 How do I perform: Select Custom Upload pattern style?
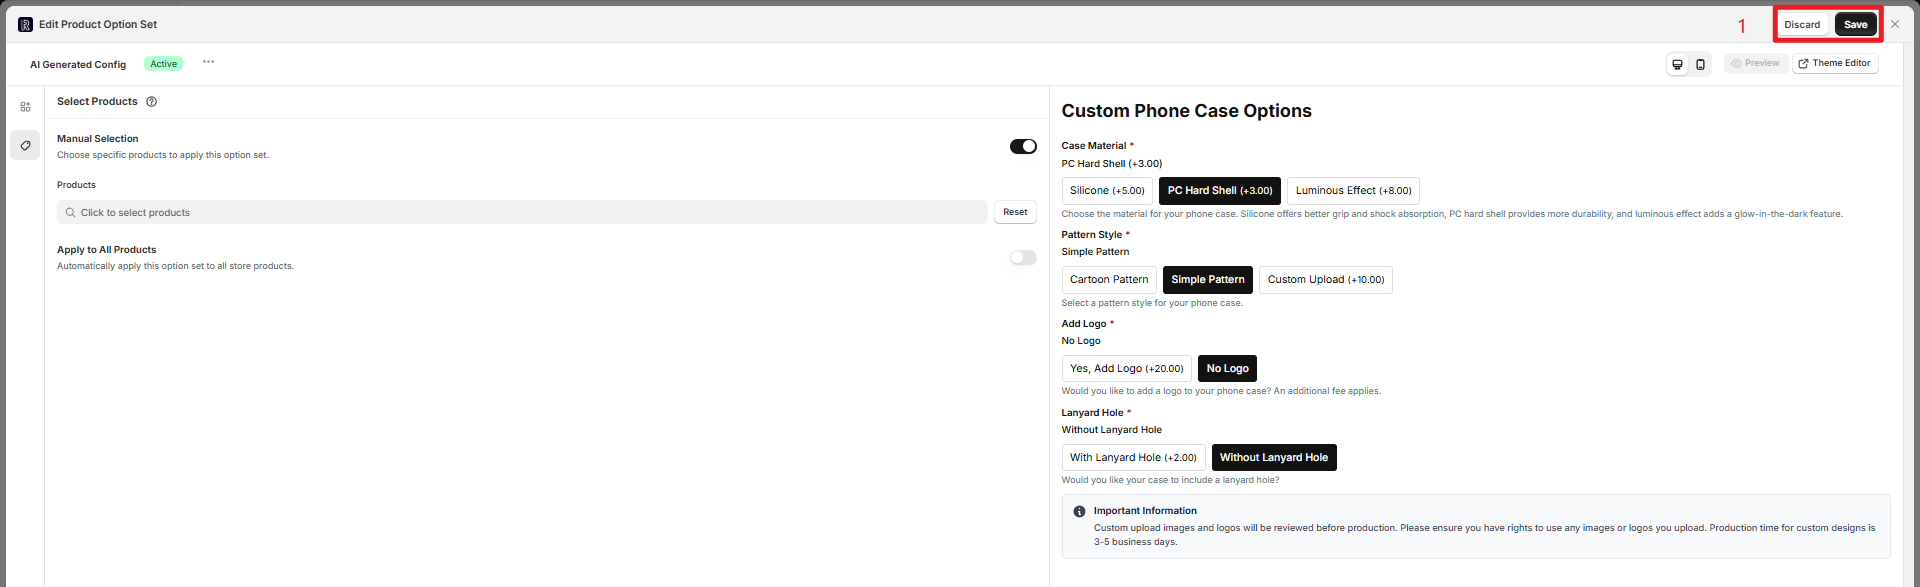(1325, 280)
